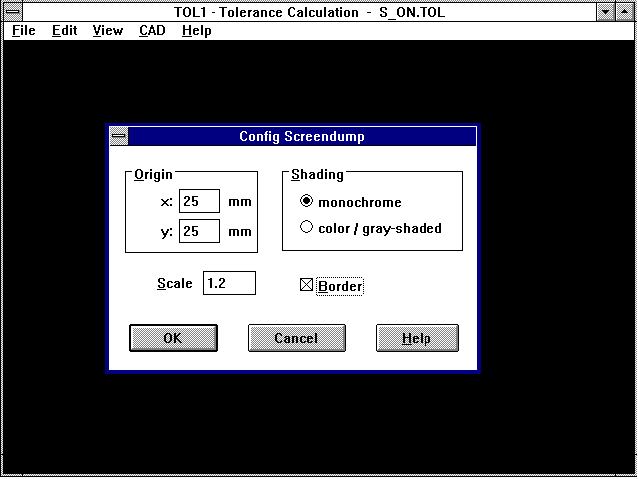The image size is (638, 479).
Task: Open the Help menu in menu bar
Action: click(x=197, y=30)
